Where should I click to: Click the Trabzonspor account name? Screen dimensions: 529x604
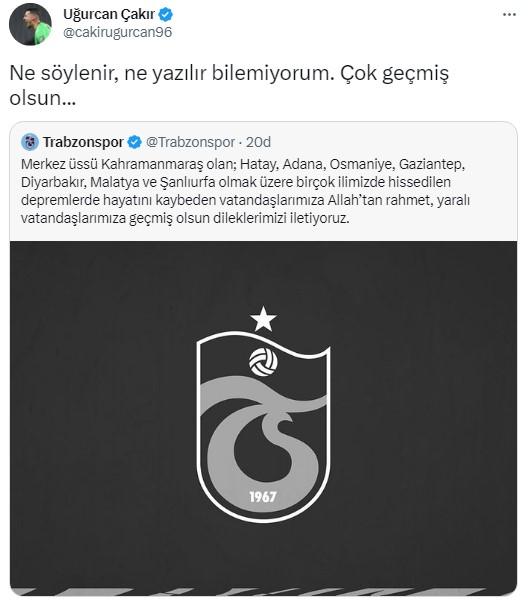point(83,142)
